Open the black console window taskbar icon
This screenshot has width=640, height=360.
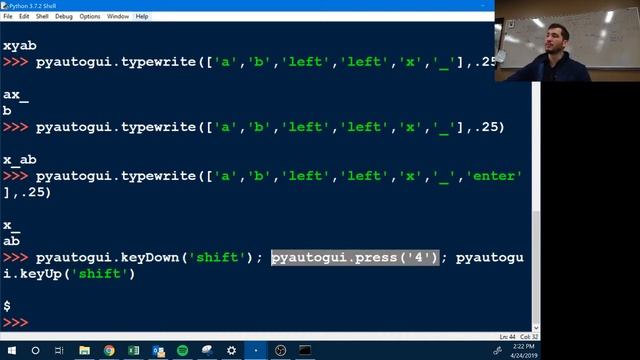pos(305,351)
